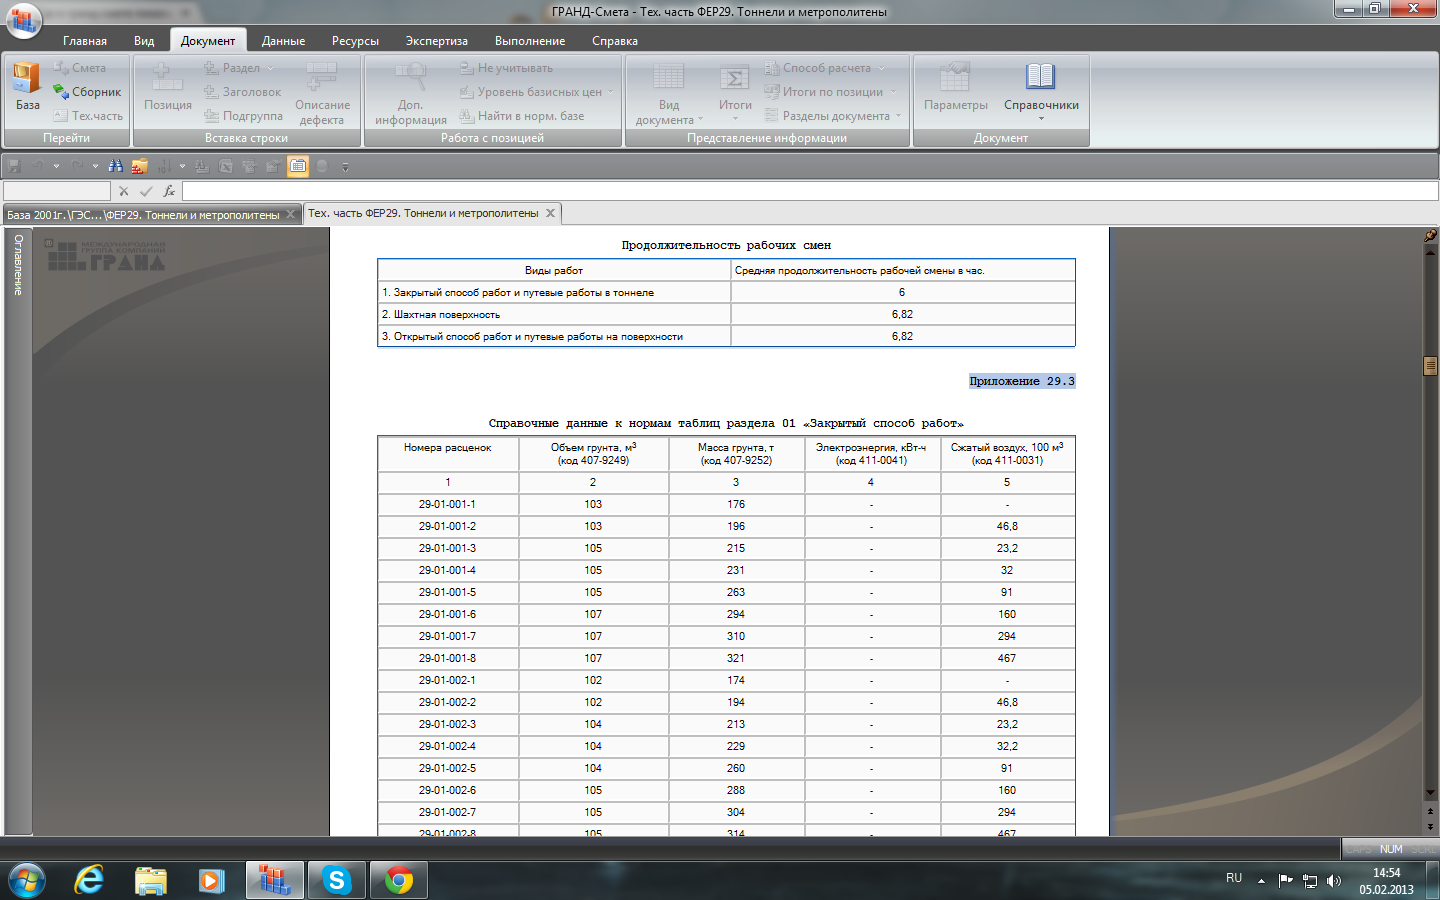
Task: Switch to the Данные ribbon tab
Action: click(283, 41)
